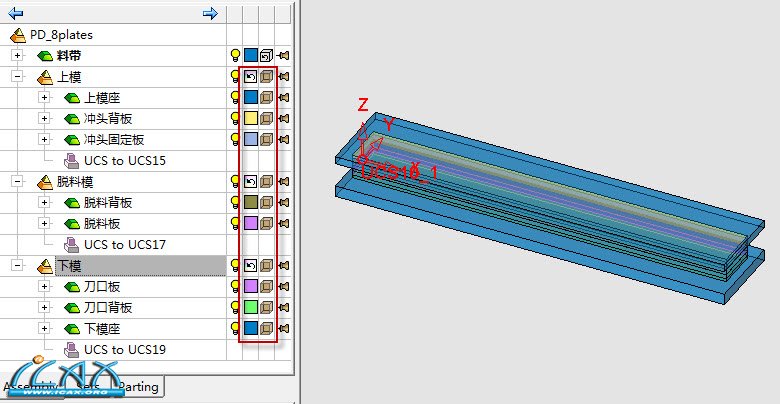
Task: Select the 脱料模 sub-assembly row
Action: tap(76, 182)
